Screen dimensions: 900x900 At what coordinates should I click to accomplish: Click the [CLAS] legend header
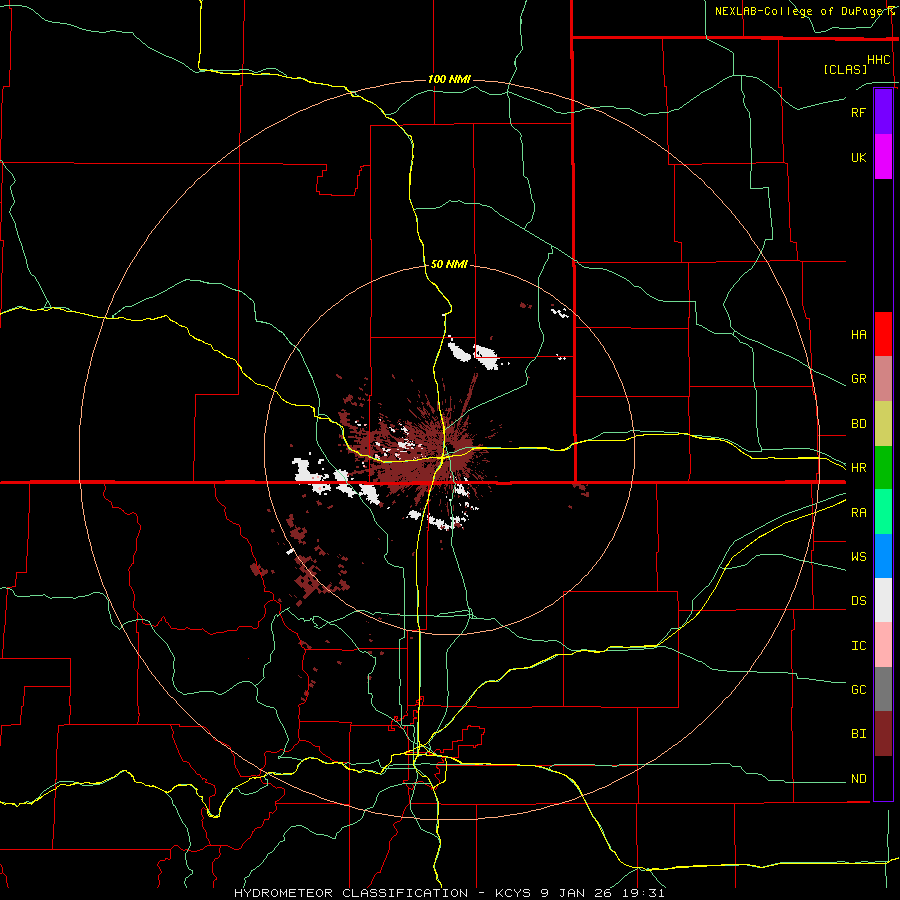point(845,69)
